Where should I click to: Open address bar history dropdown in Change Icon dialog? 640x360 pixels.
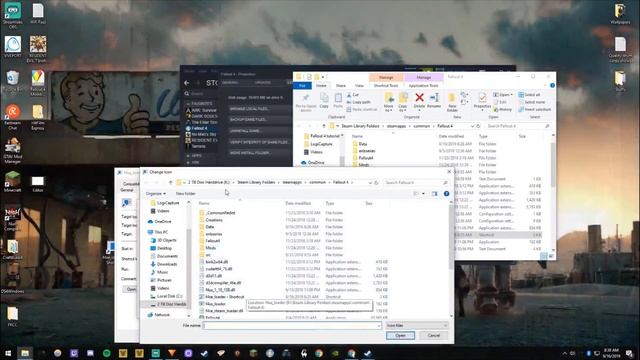(x=370, y=182)
